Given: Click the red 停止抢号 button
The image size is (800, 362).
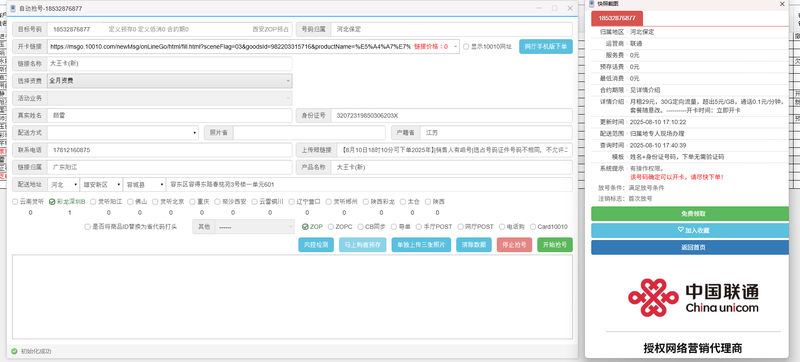Looking at the screenshot, I should tap(514, 245).
